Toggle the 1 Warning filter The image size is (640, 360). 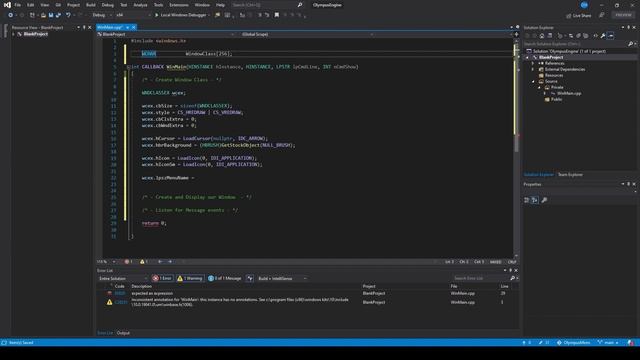click(190, 278)
